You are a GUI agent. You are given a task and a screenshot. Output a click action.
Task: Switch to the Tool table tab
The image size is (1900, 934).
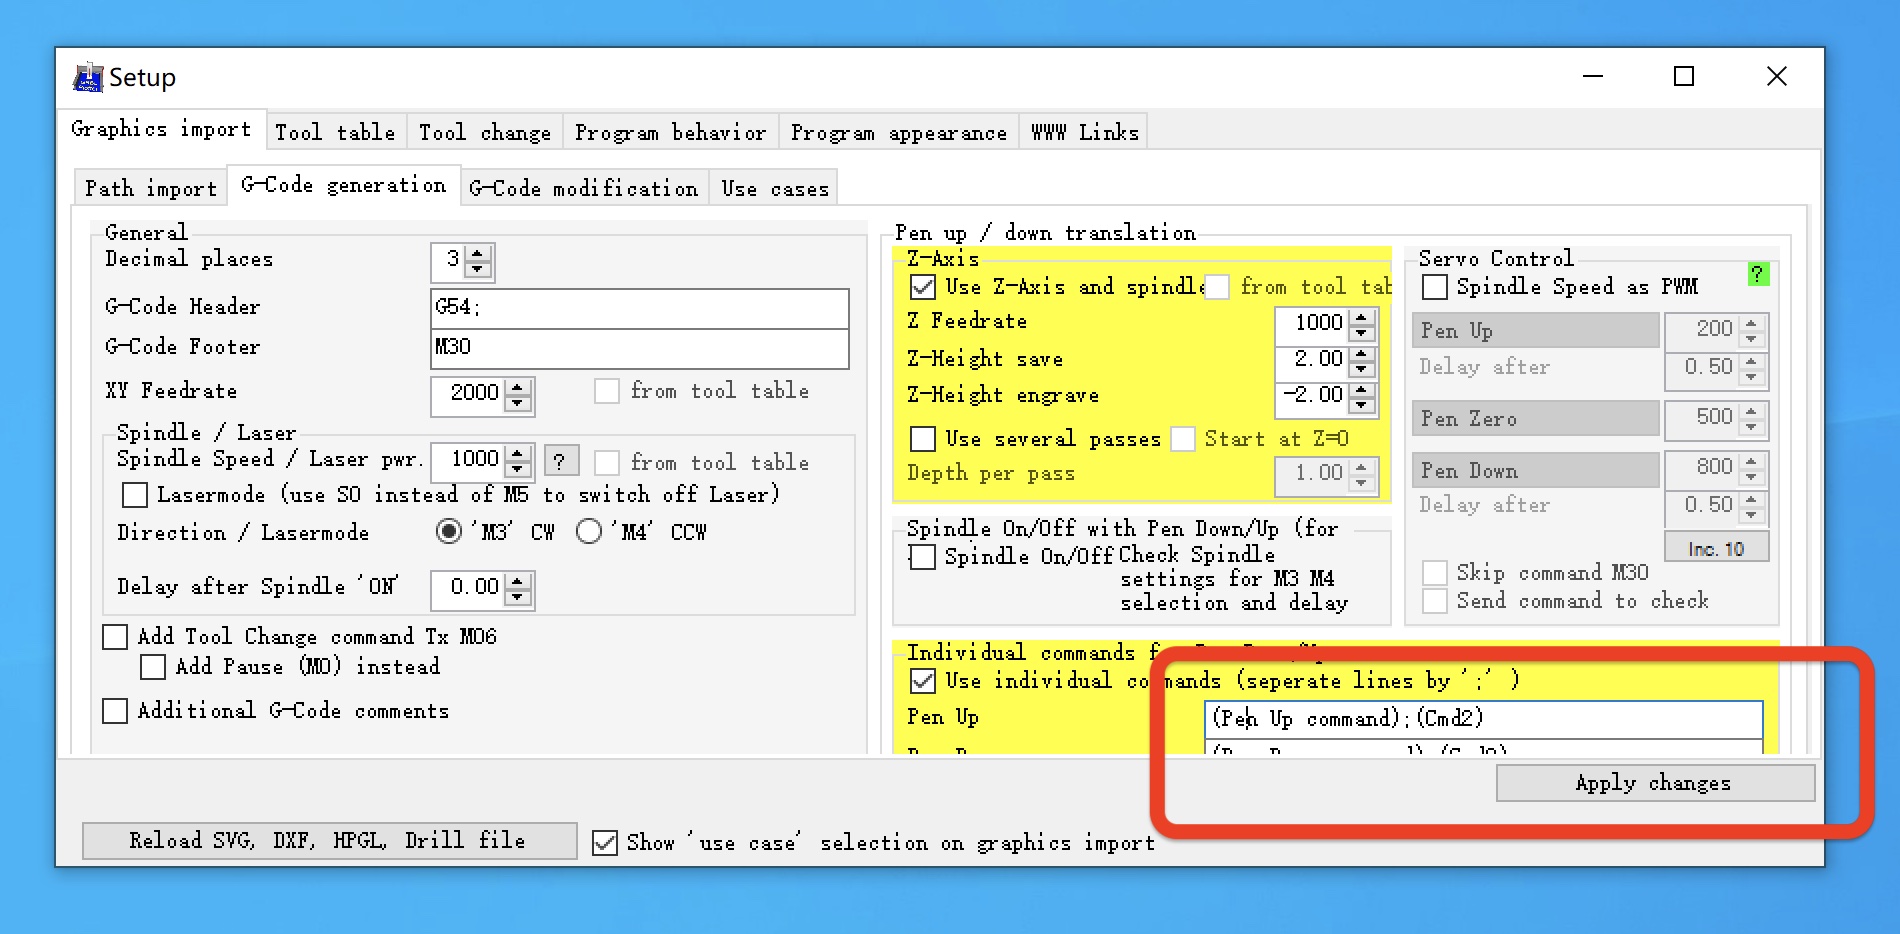(x=335, y=132)
